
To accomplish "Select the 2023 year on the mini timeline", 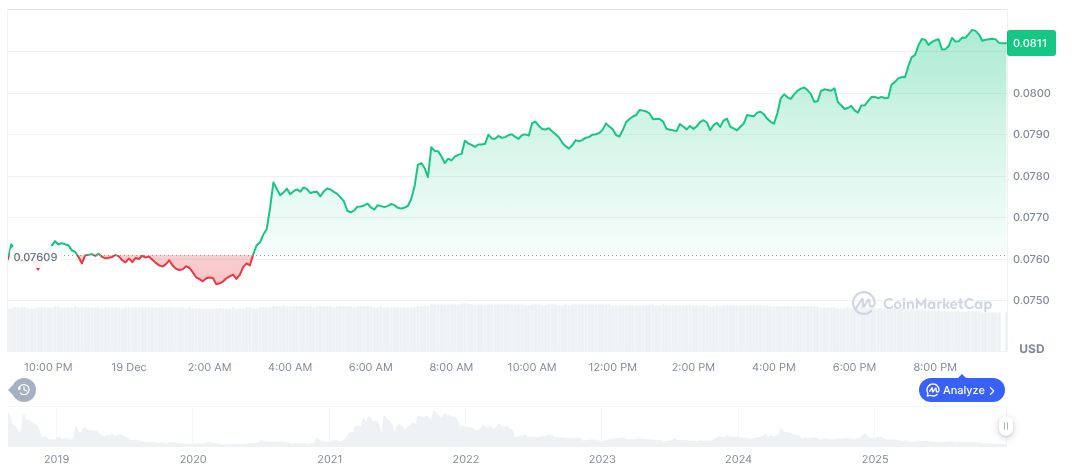I will pos(602,459).
